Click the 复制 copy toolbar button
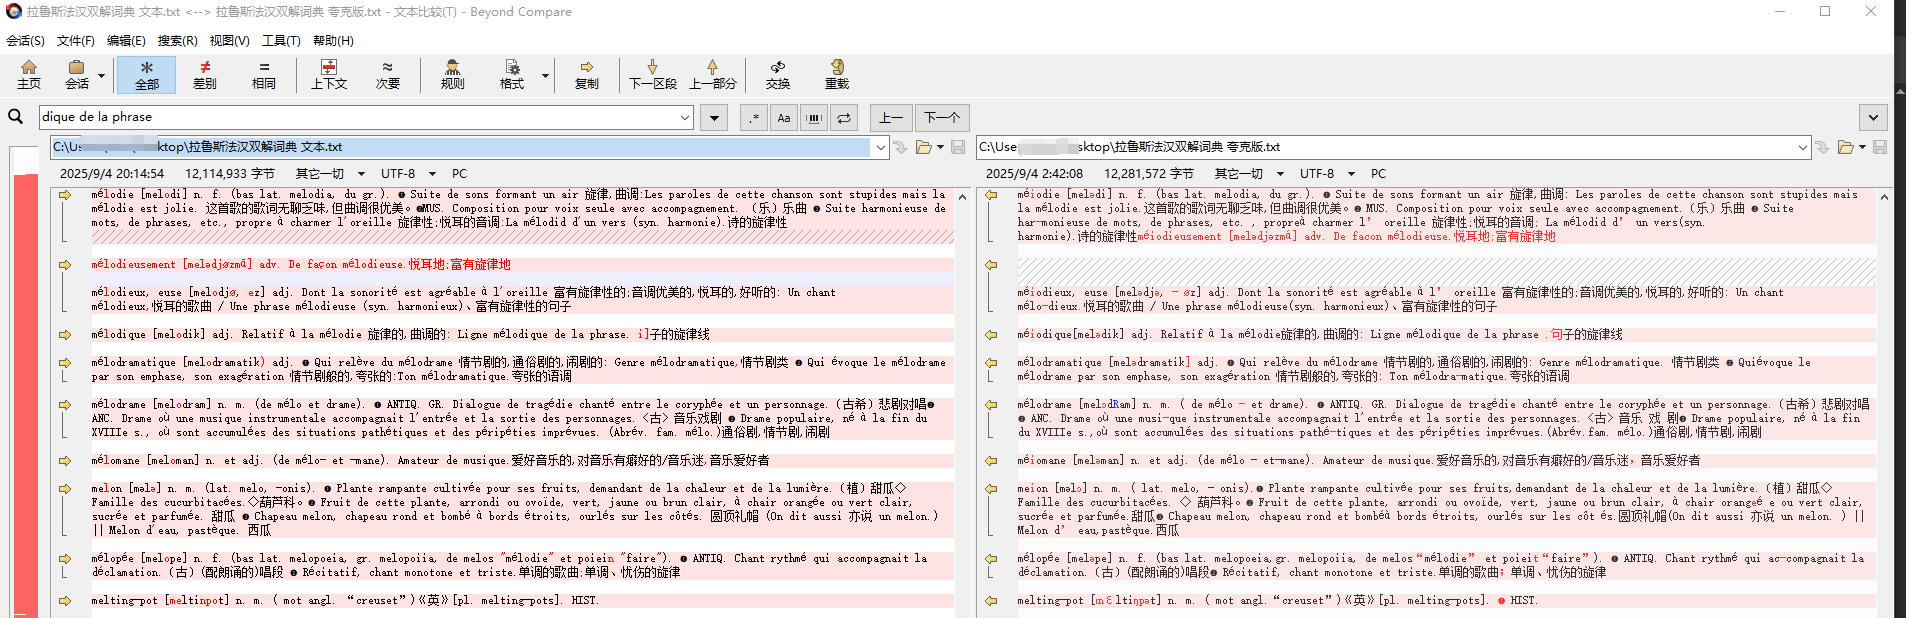The height and width of the screenshot is (618, 1906). click(587, 75)
